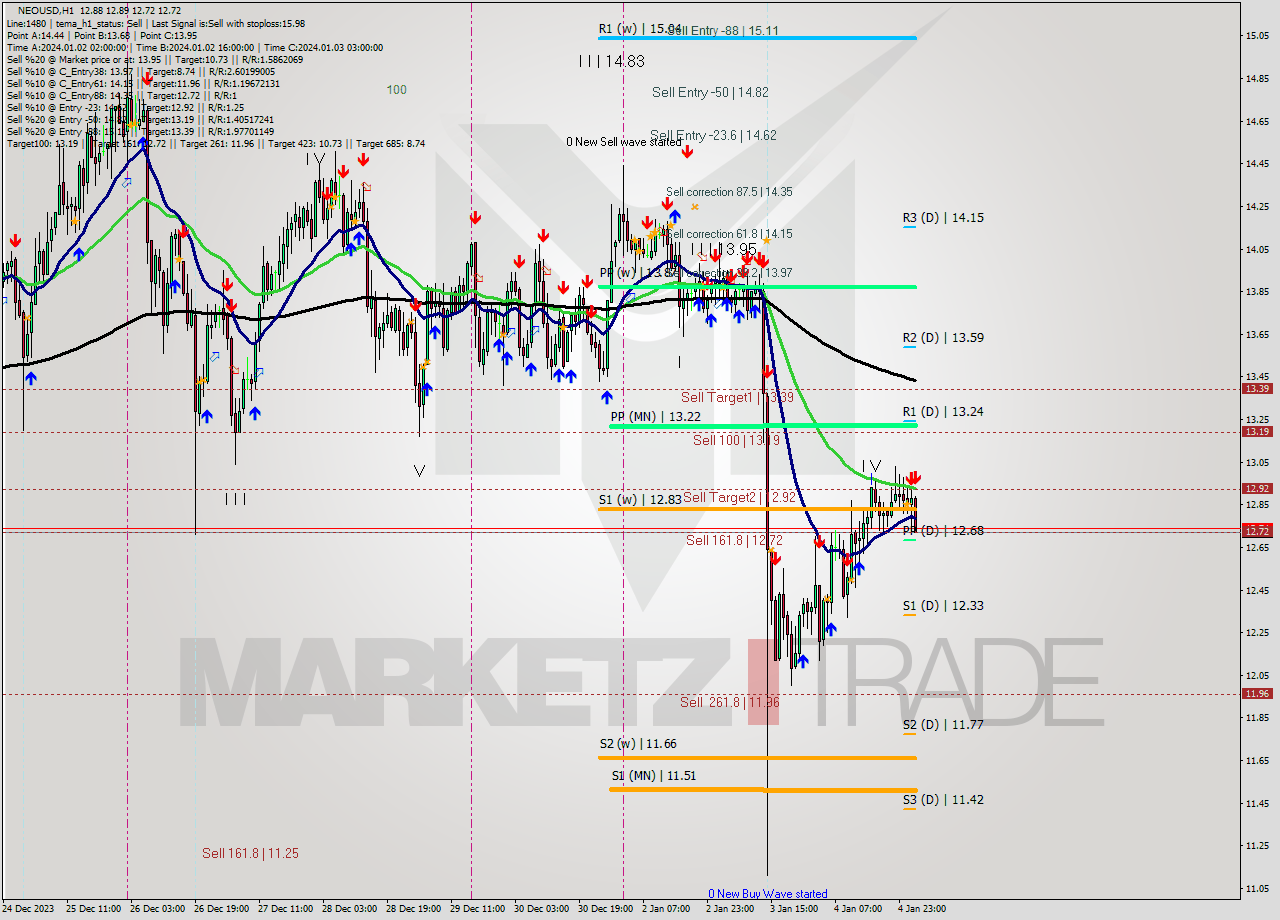1280x920 pixels.
Task: Select the red 11.96 price axis tag
Action: (1257, 693)
